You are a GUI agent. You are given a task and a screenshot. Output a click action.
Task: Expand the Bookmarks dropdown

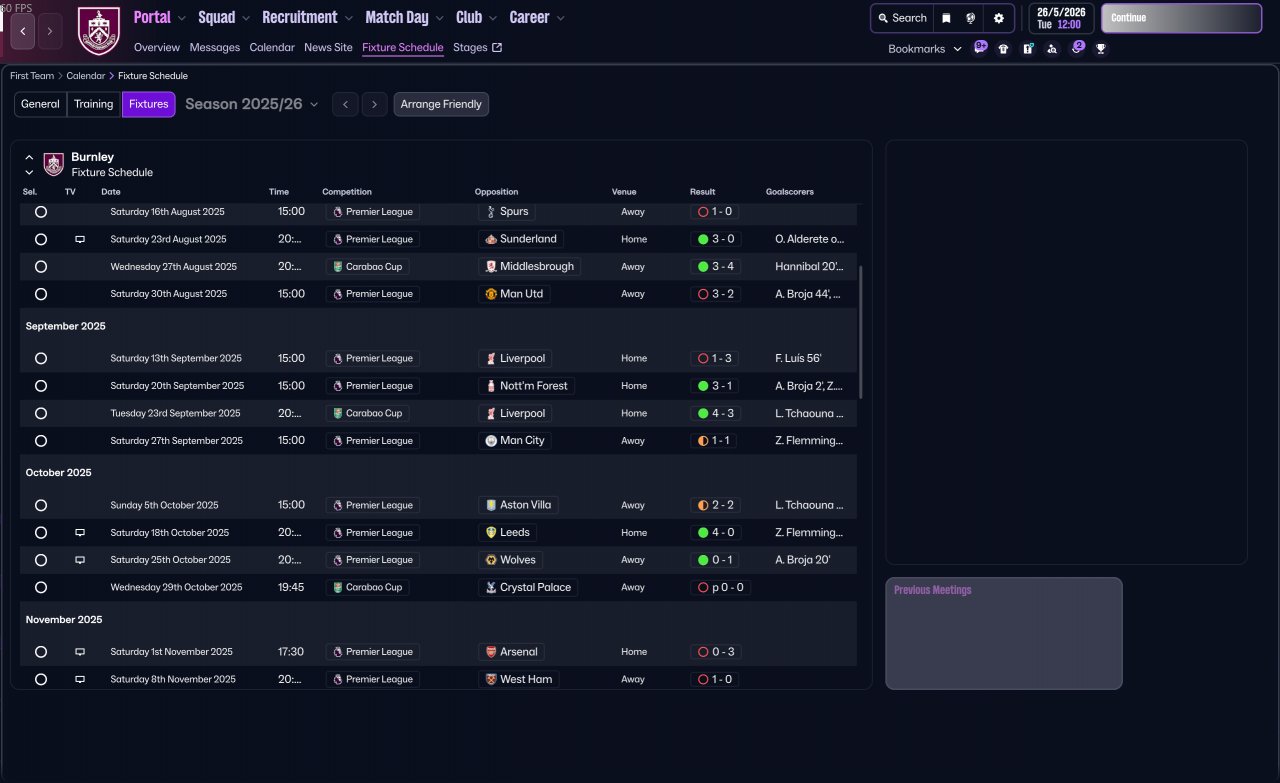click(924, 48)
